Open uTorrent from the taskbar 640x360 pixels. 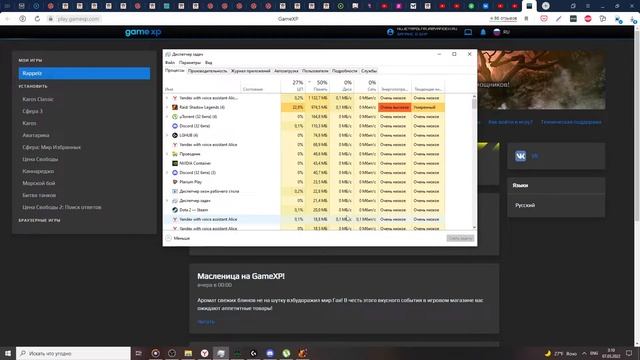pos(286,353)
